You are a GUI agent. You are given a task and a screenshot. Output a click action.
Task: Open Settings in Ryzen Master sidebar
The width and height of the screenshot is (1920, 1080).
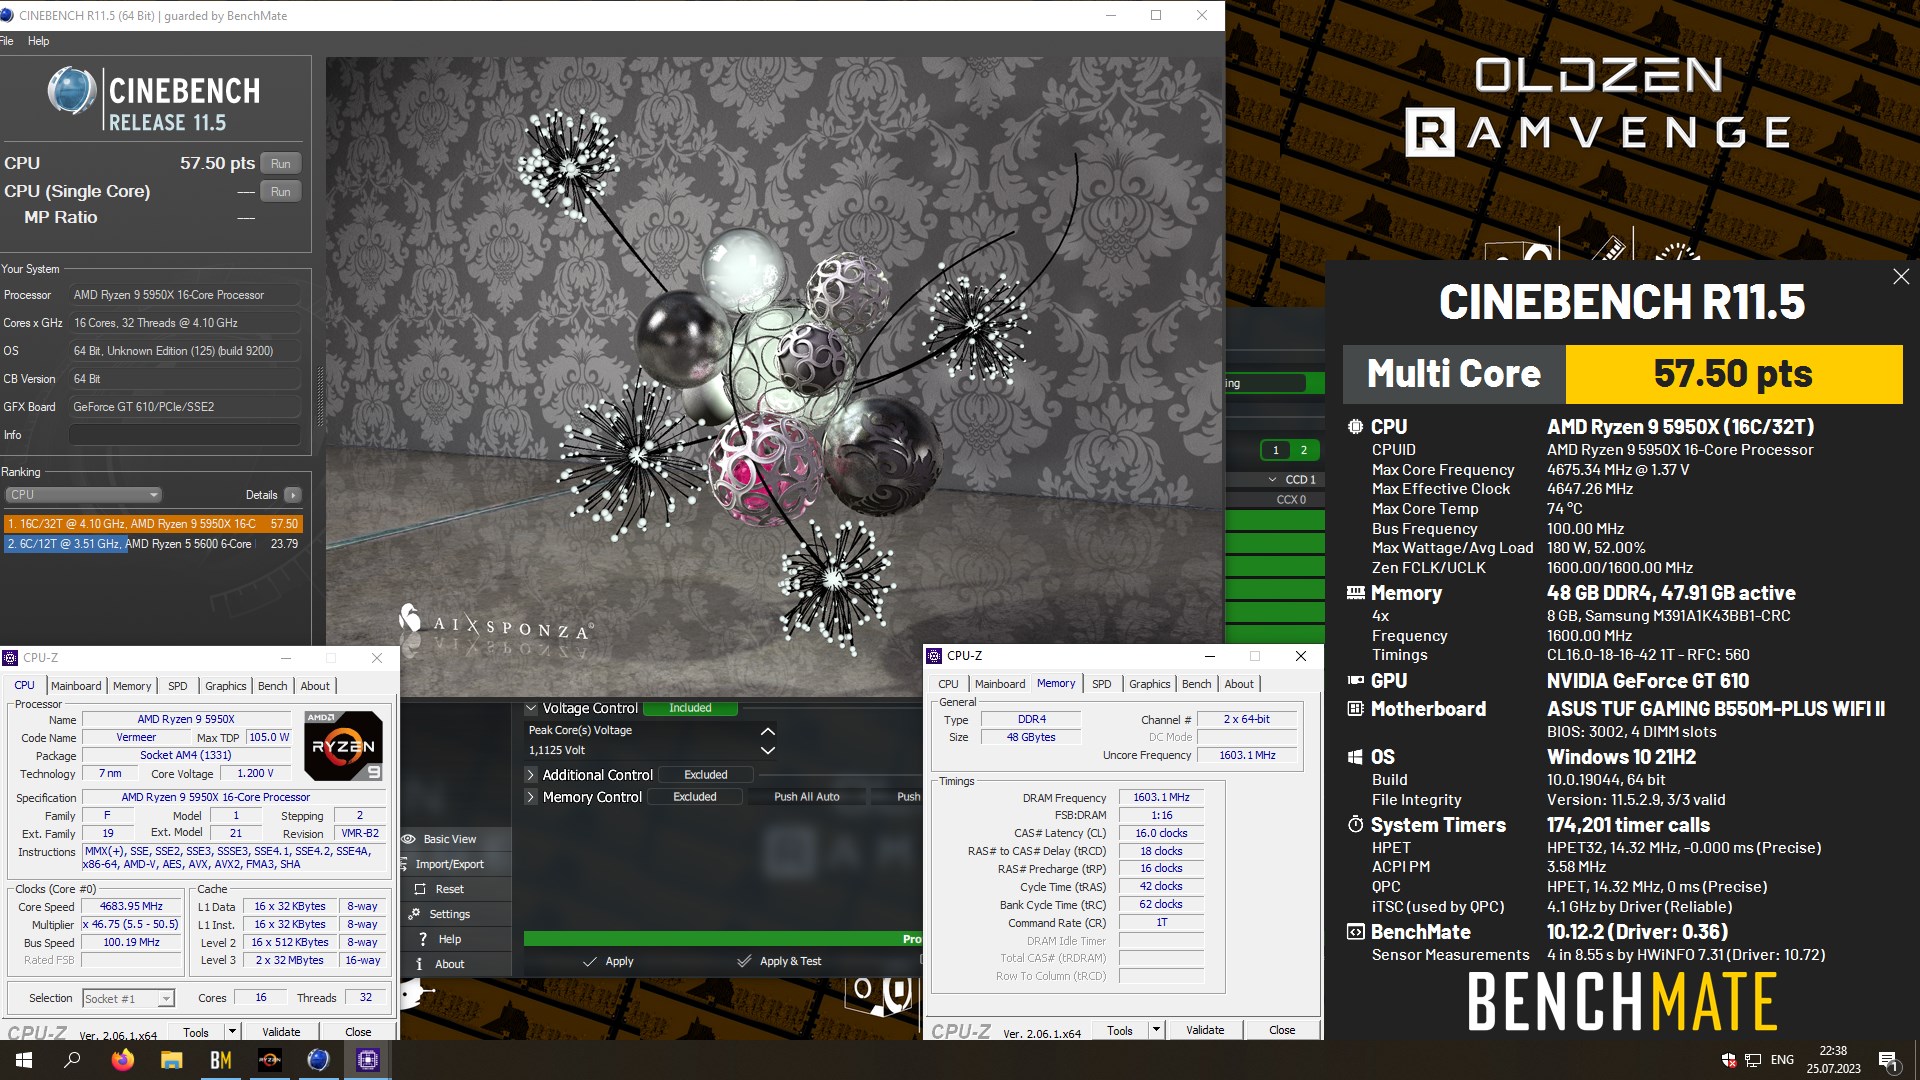tap(449, 914)
